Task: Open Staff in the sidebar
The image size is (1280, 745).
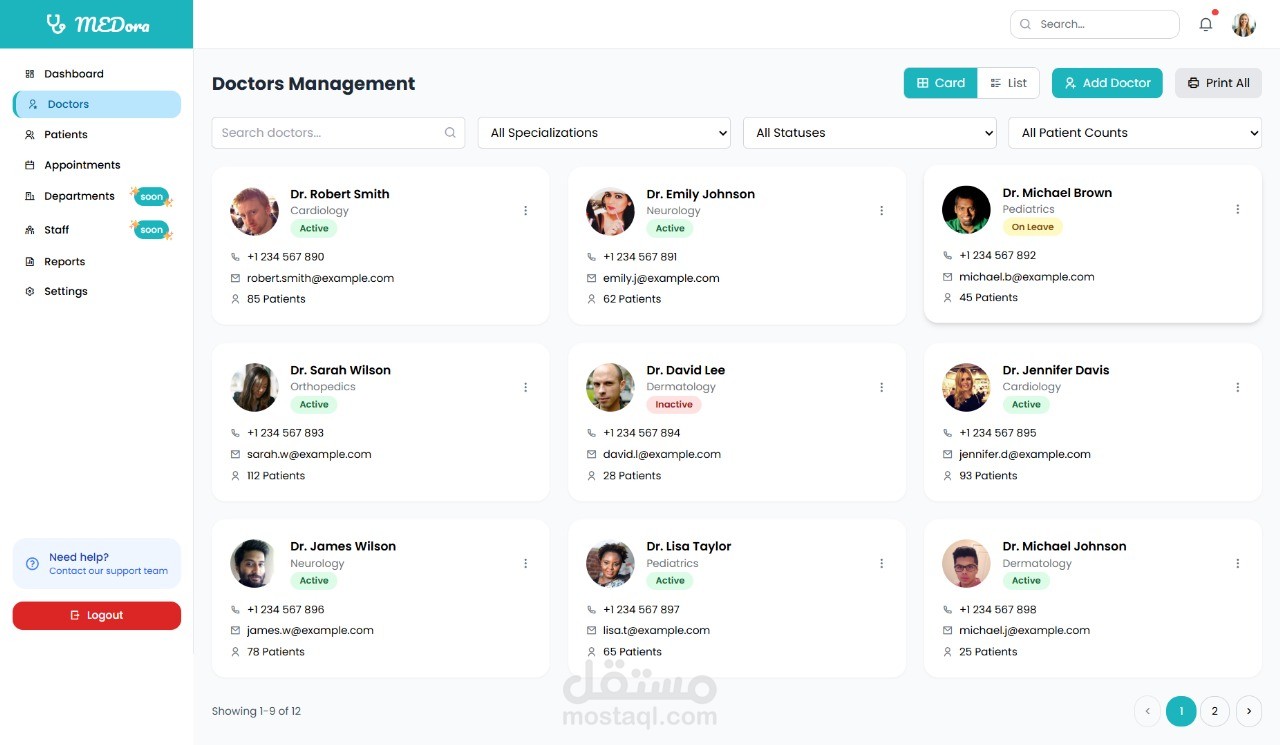Action: pyautogui.click(x=96, y=230)
